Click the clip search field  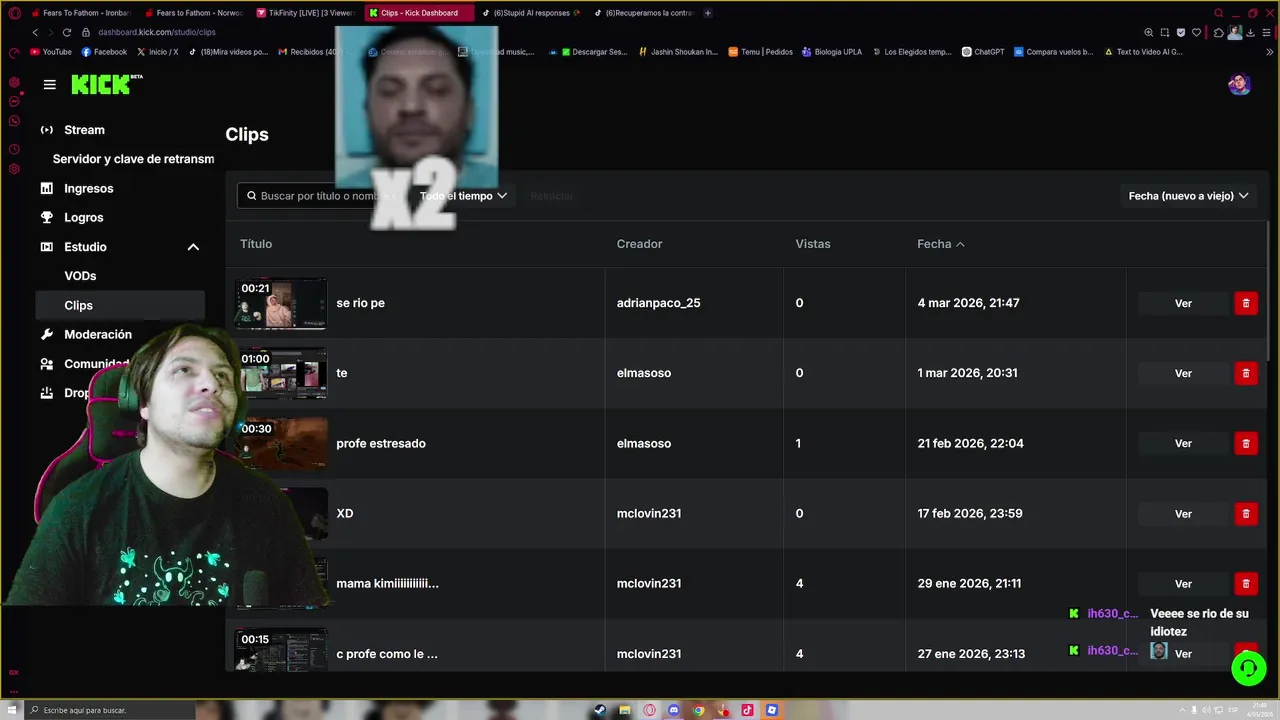[320, 196]
